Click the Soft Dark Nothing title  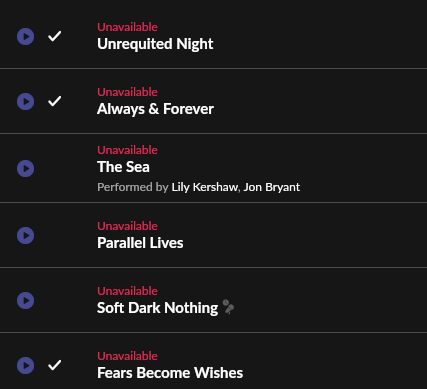click(157, 308)
